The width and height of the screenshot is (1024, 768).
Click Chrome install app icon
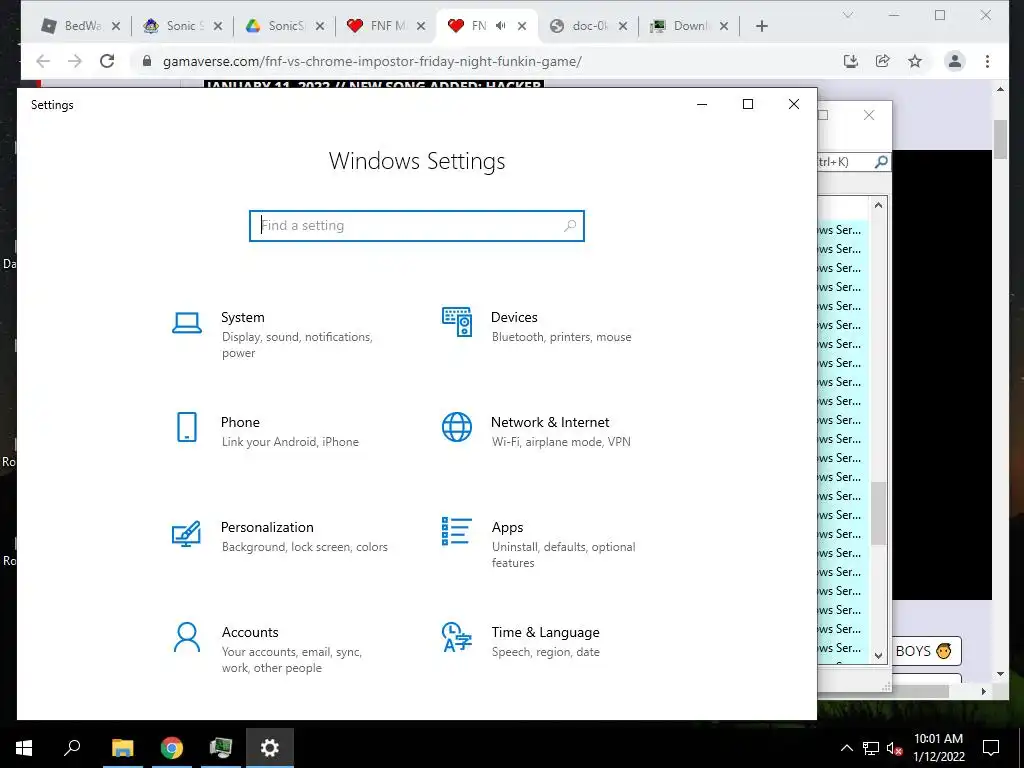pos(850,61)
